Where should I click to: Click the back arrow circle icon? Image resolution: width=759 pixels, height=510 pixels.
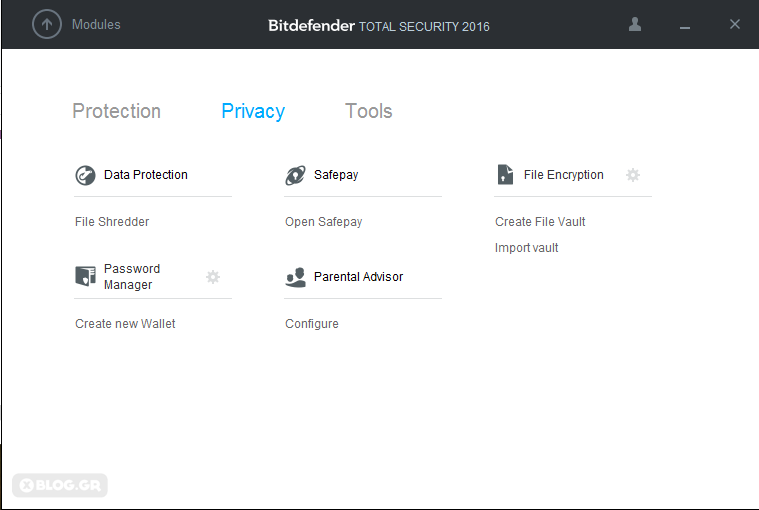pos(47,24)
